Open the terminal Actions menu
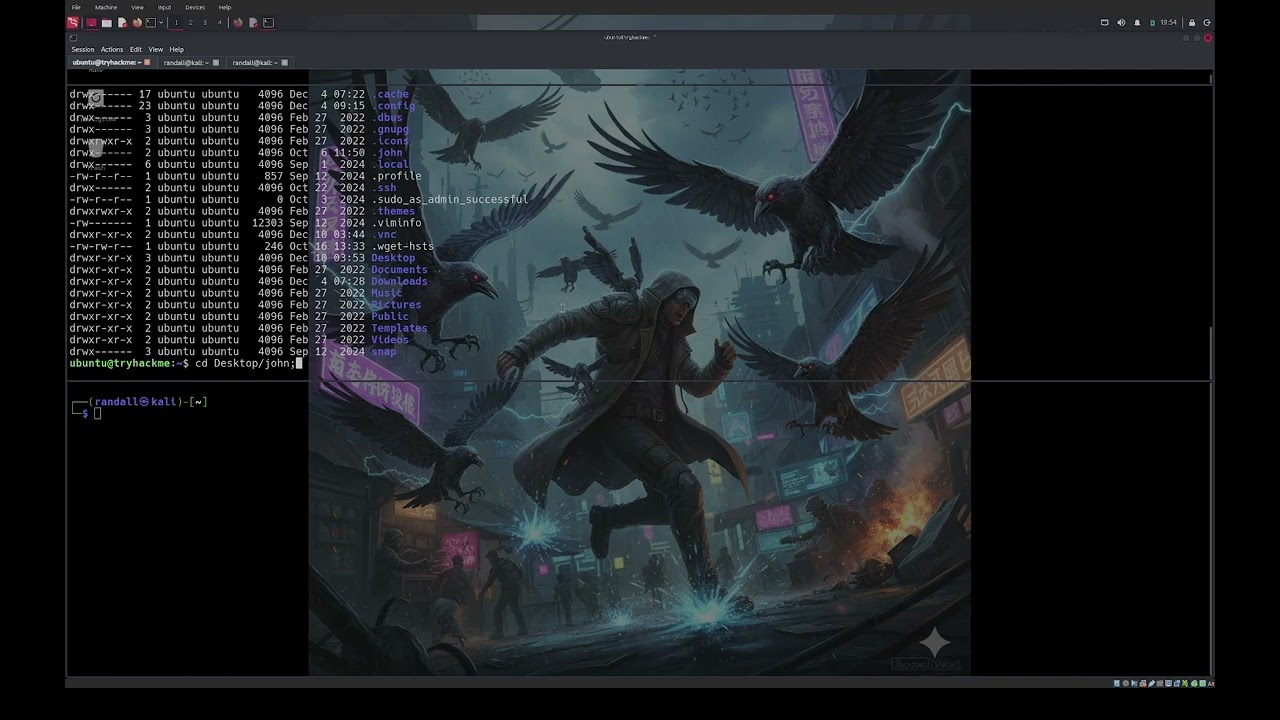 (x=112, y=49)
